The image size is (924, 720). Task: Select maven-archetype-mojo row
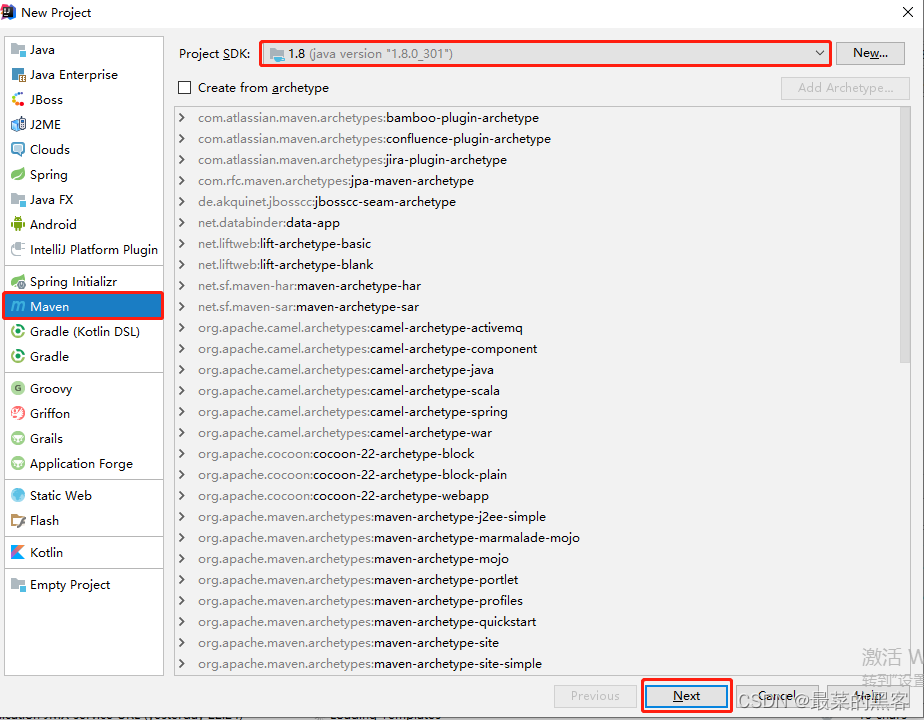click(537, 559)
